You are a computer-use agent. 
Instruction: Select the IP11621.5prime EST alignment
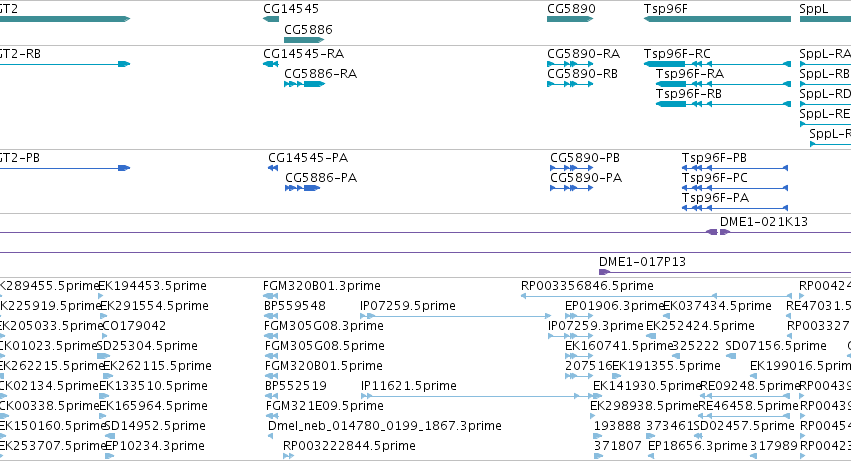coord(471,396)
